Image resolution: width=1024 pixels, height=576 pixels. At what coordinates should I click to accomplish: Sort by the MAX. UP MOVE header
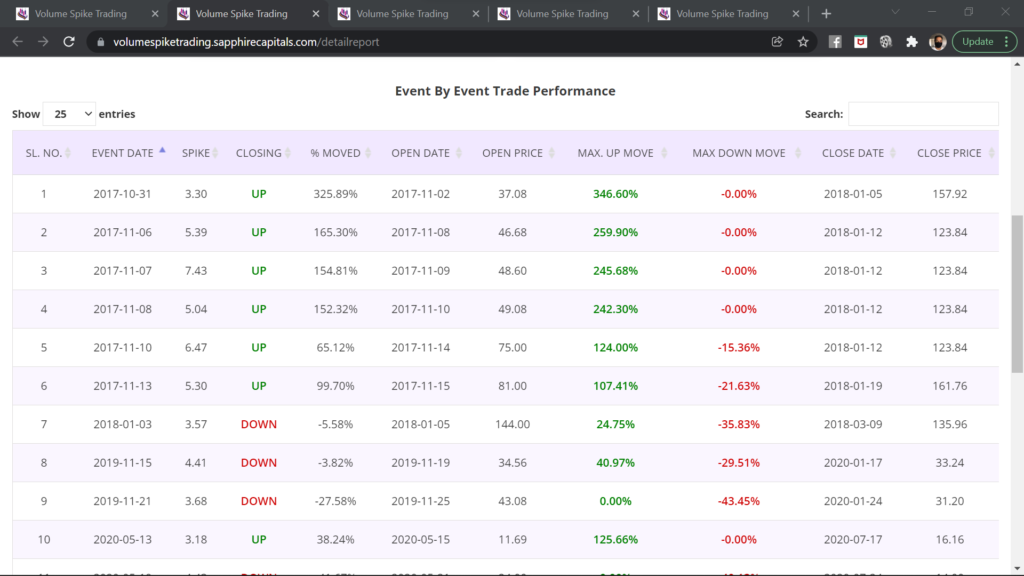point(615,153)
